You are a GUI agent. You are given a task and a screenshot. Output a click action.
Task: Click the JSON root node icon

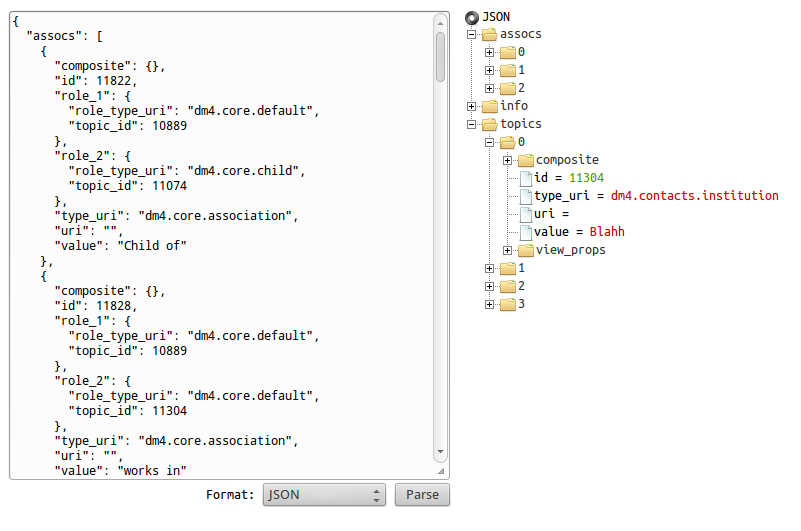click(x=472, y=17)
